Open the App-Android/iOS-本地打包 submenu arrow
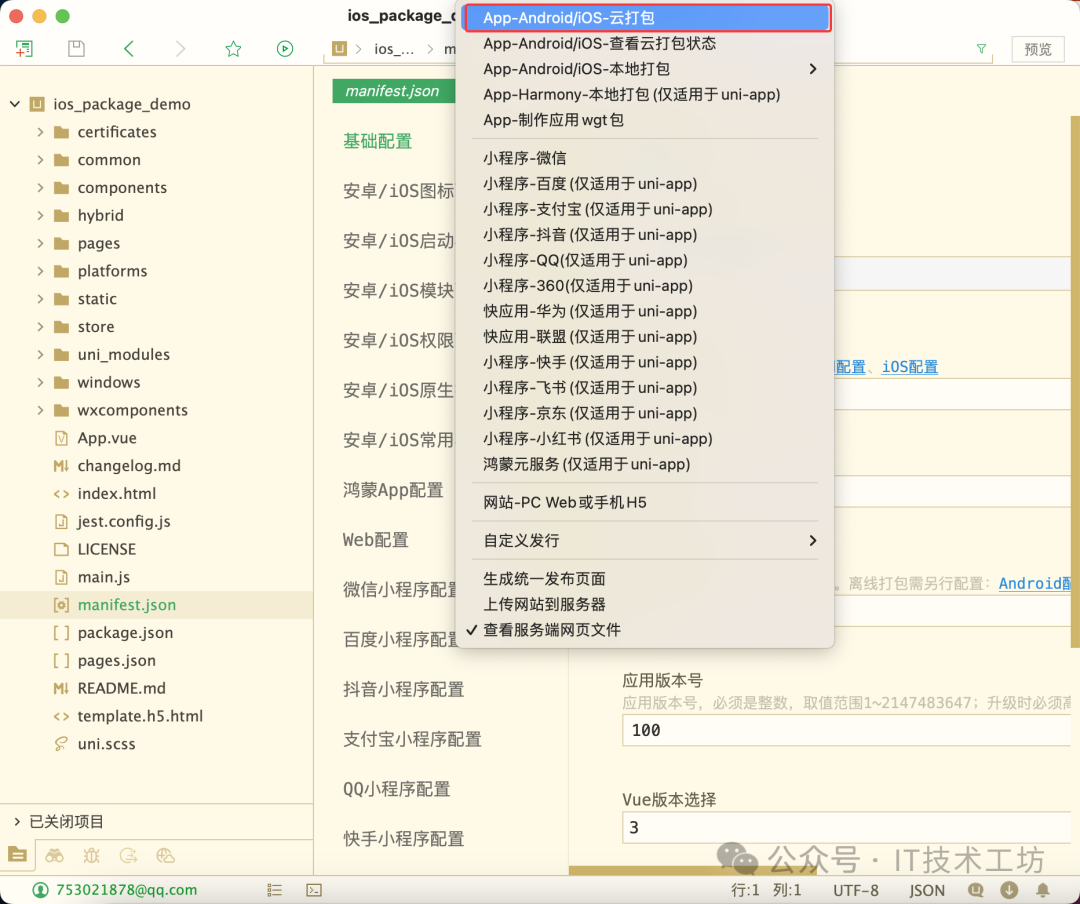 (x=812, y=70)
